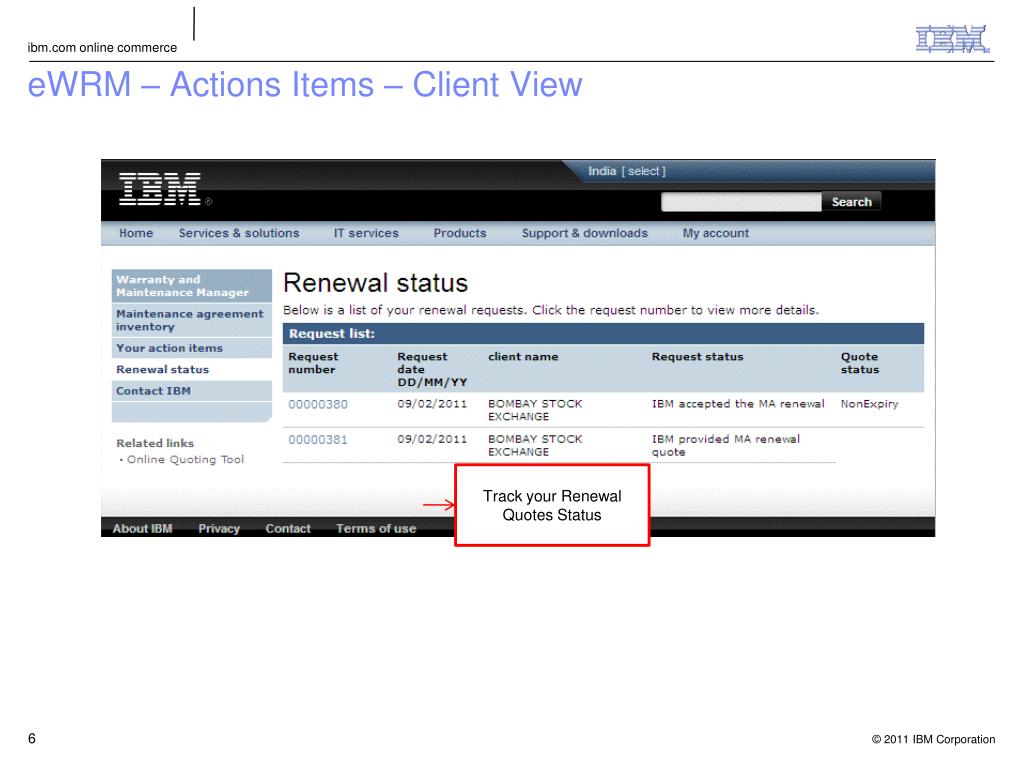Open request number 00000381
The height and width of the screenshot is (768, 1024).
click(318, 440)
